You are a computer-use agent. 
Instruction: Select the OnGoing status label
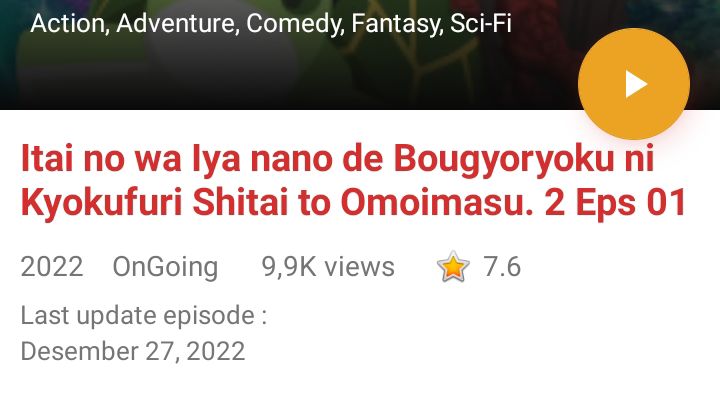pos(165,267)
